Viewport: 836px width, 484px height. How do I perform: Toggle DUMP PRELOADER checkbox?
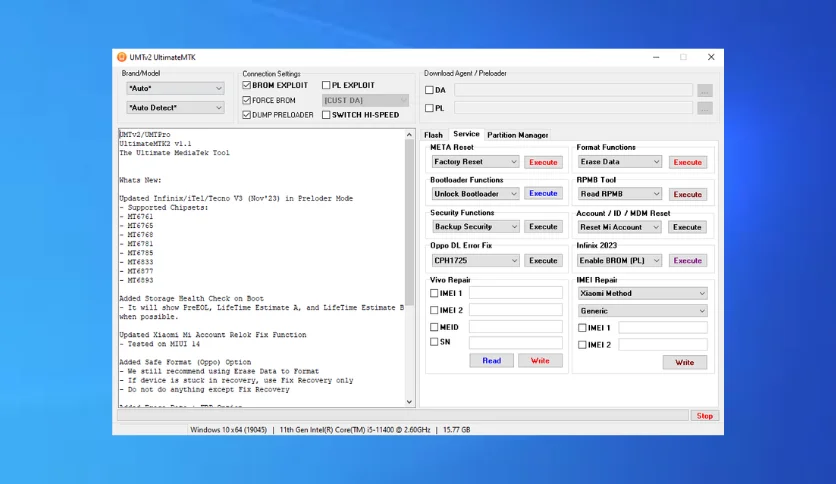click(x=246, y=115)
